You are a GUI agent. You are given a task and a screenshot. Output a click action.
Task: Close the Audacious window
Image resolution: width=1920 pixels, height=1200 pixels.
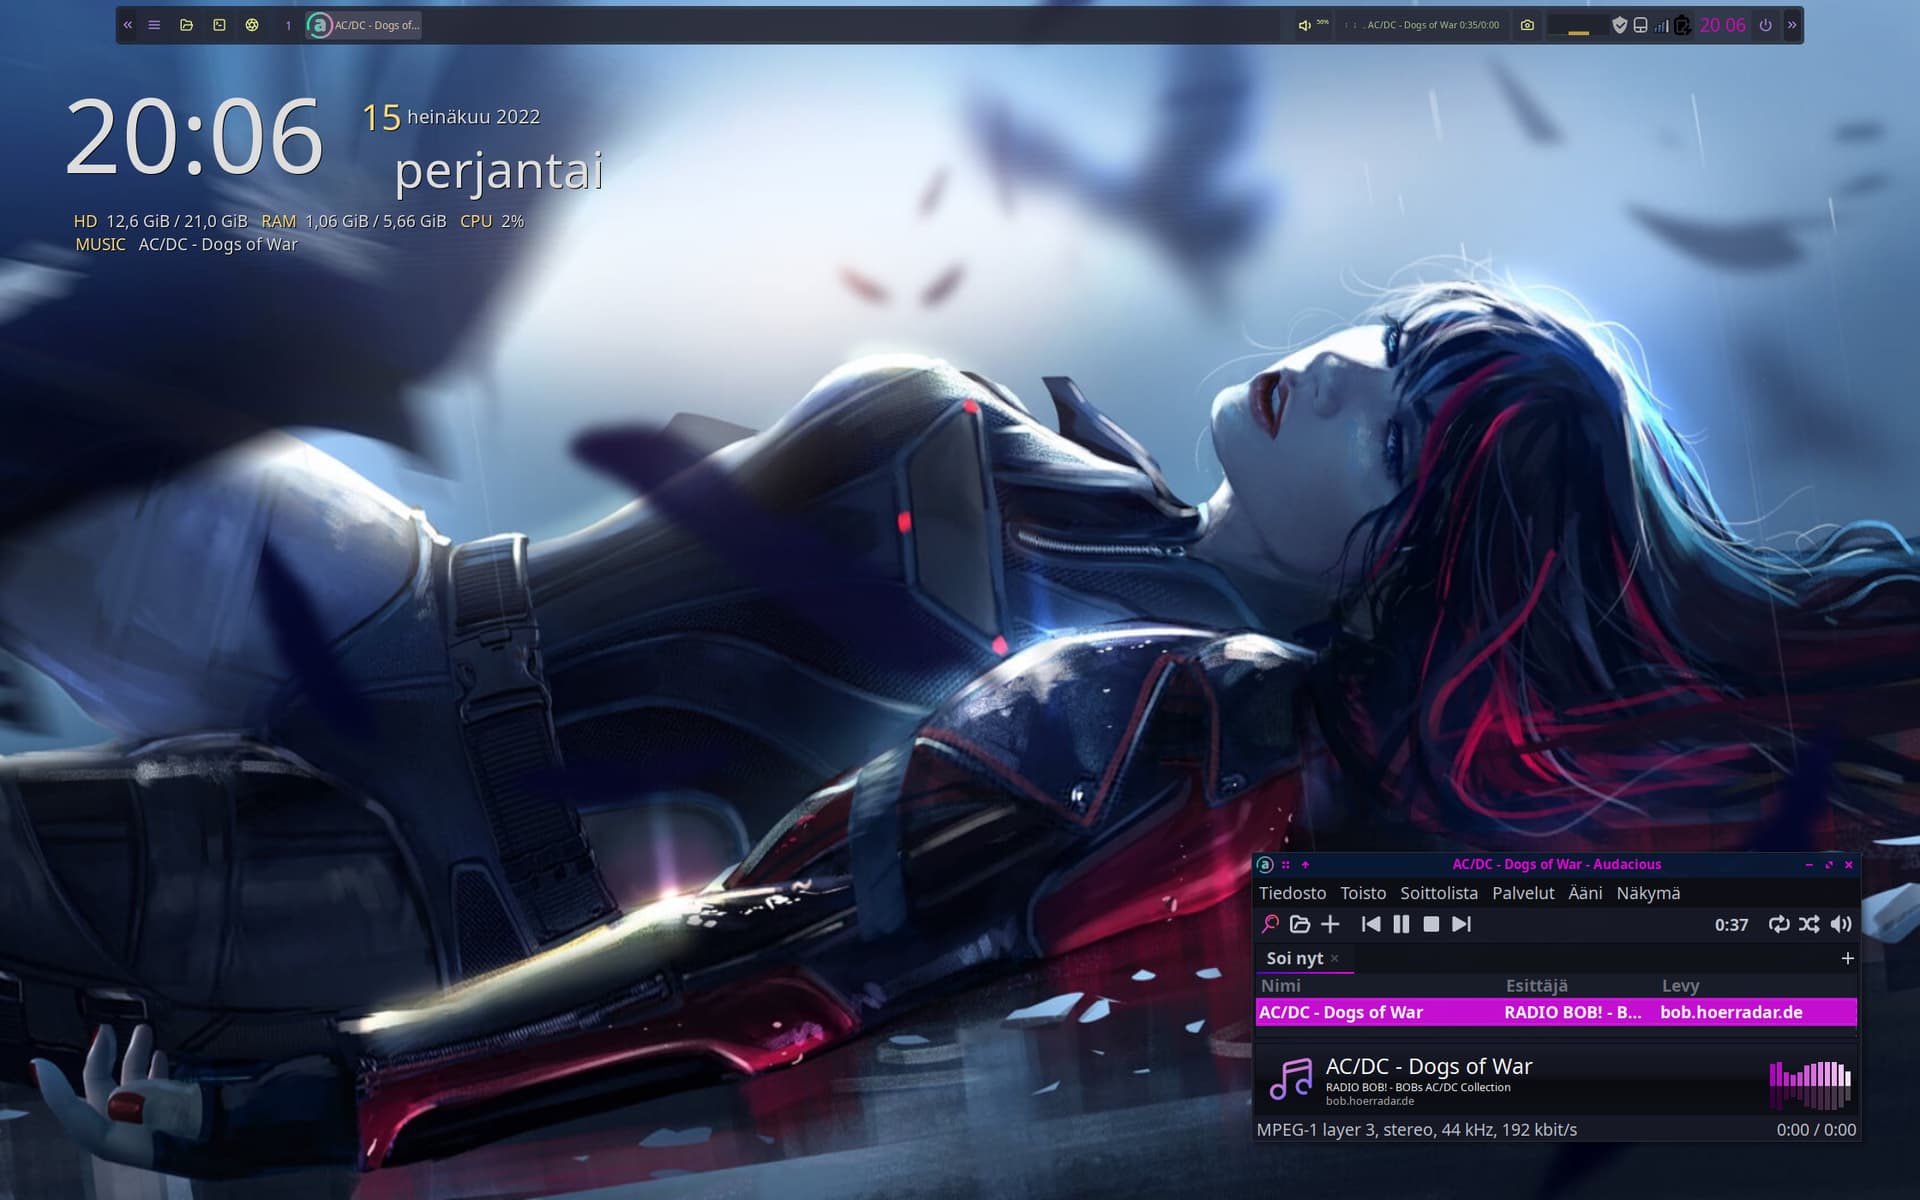(1849, 864)
